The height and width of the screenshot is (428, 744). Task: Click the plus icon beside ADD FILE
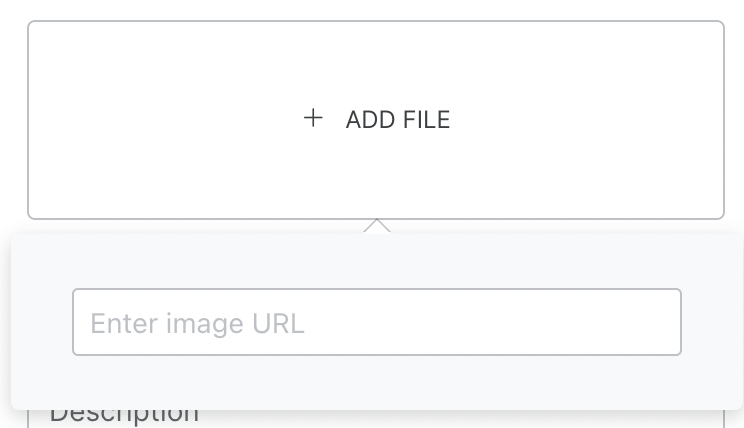(x=313, y=119)
